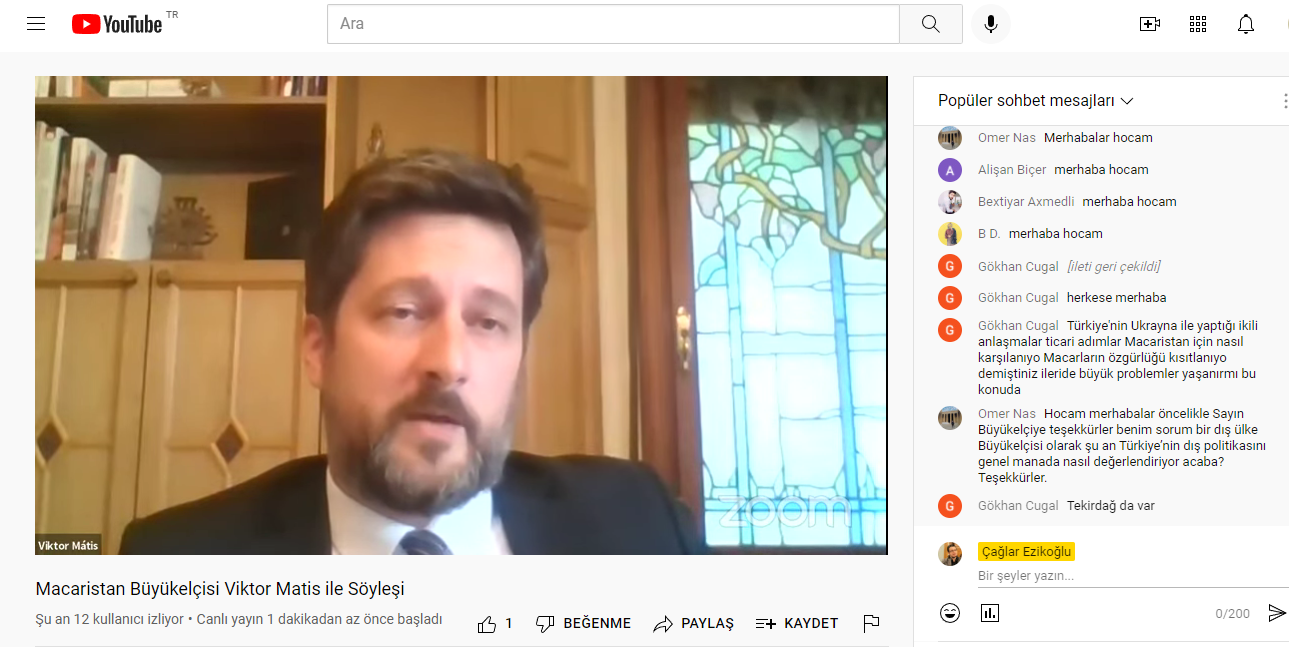
Task: Dislike the video via BEĞENME
Action: [x=584, y=624]
